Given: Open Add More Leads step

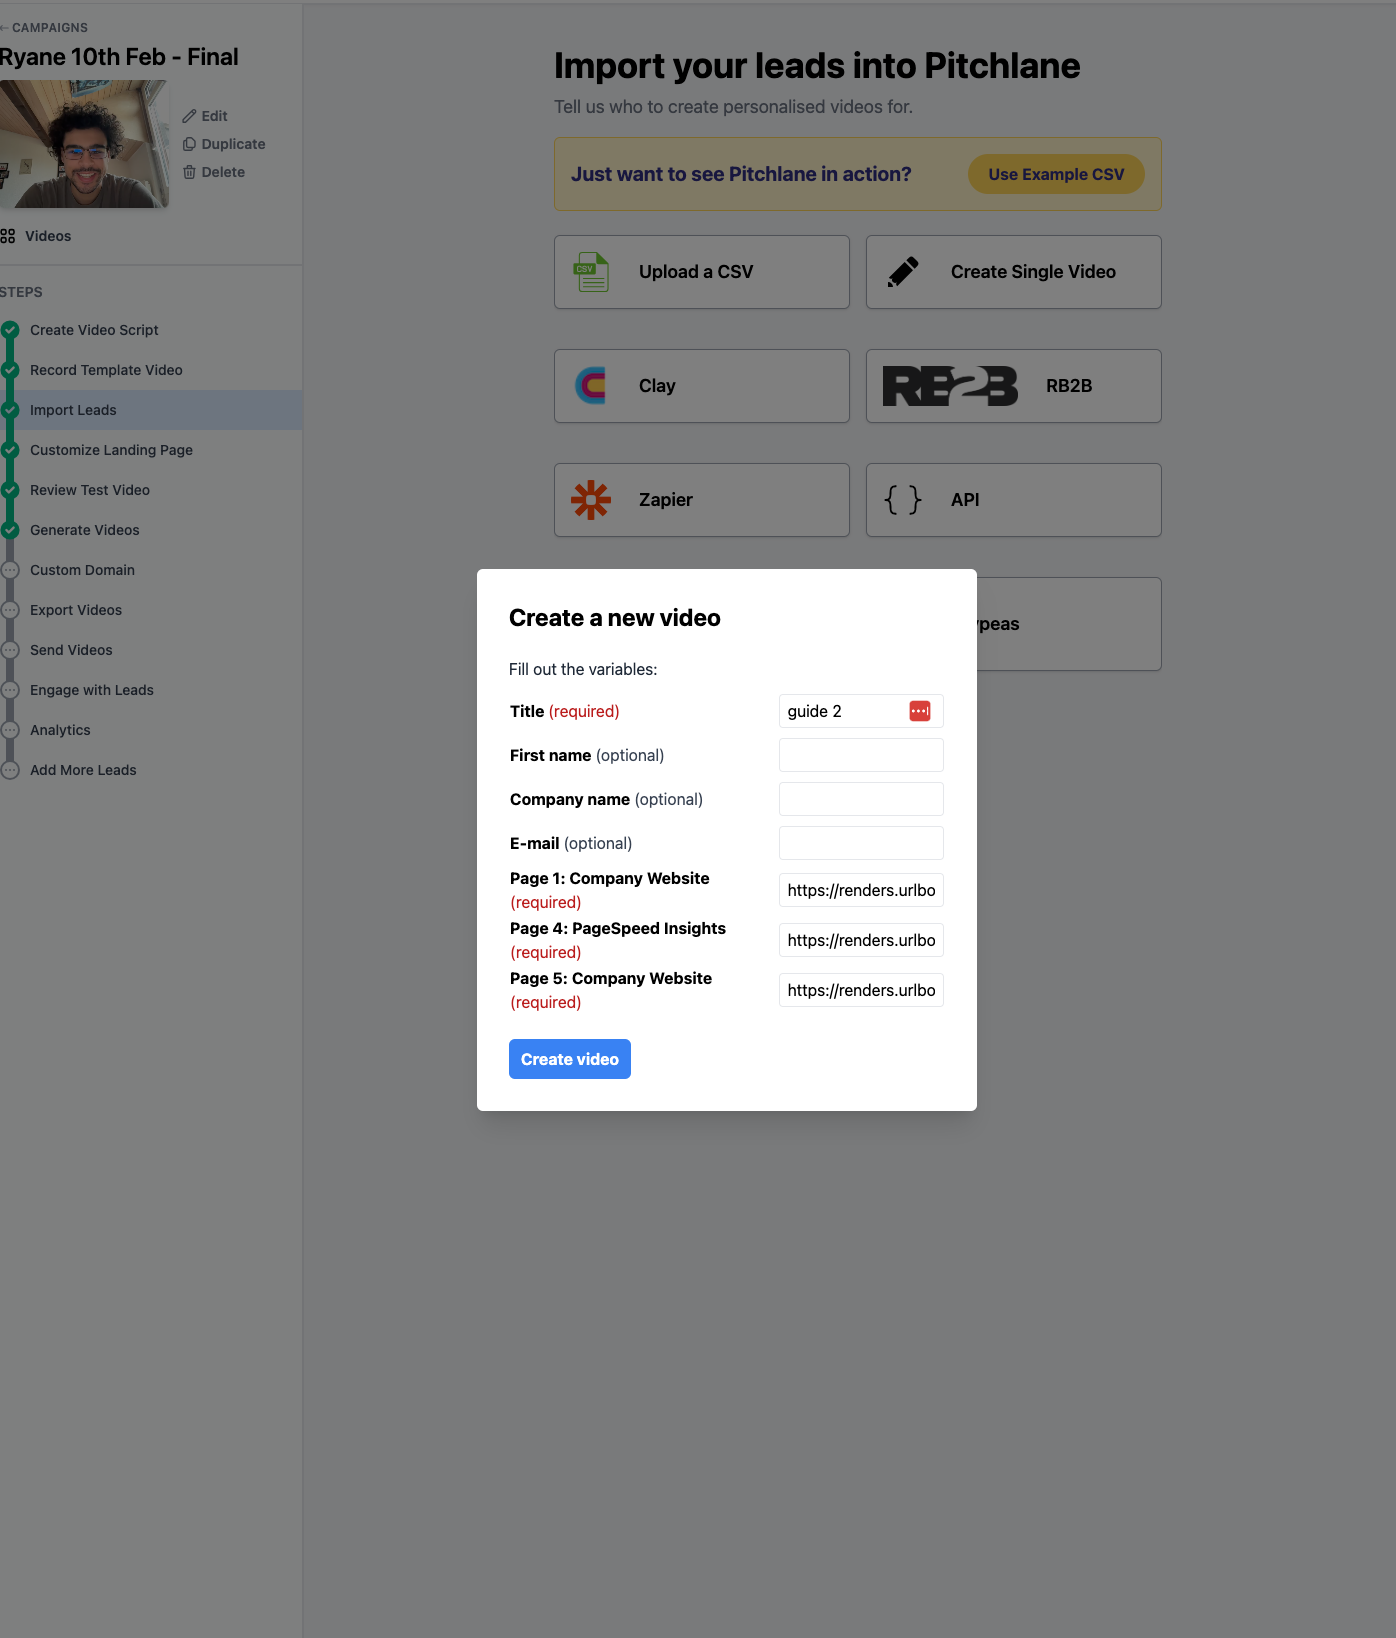Looking at the screenshot, I should pos(151,770).
